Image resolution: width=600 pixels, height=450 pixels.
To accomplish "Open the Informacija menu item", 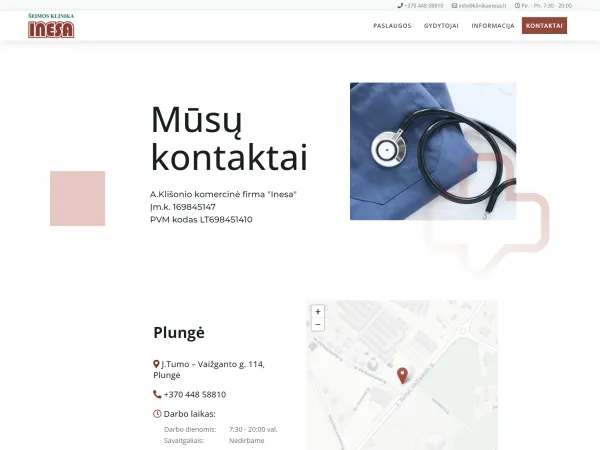I will (493, 26).
